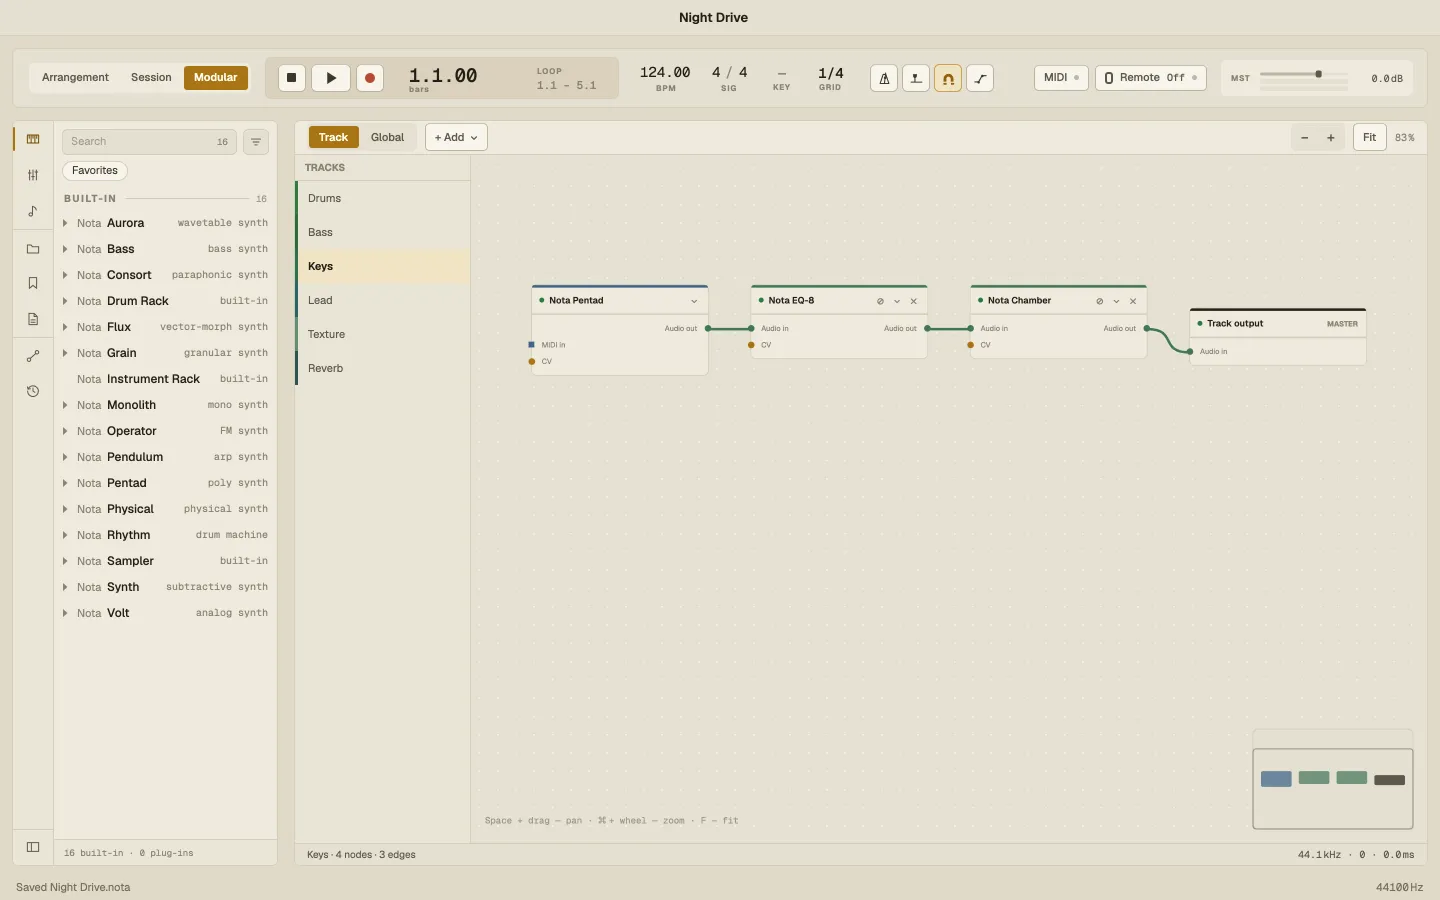Click the loop range 1.1 – 5.1
Viewport: 1440px width, 900px height.
[566, 86]
